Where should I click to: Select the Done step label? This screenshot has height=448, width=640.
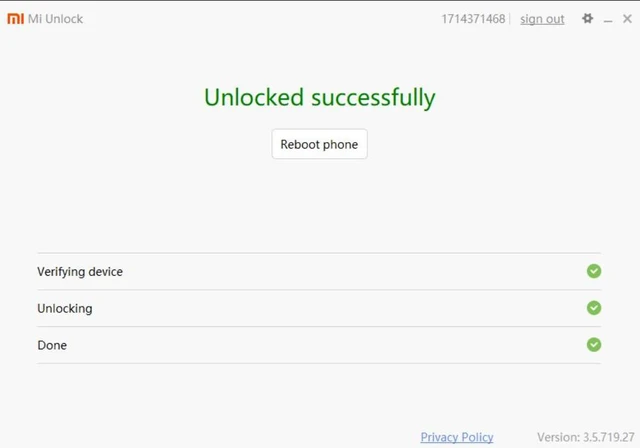pyautogui.click(x=52, y=346)
